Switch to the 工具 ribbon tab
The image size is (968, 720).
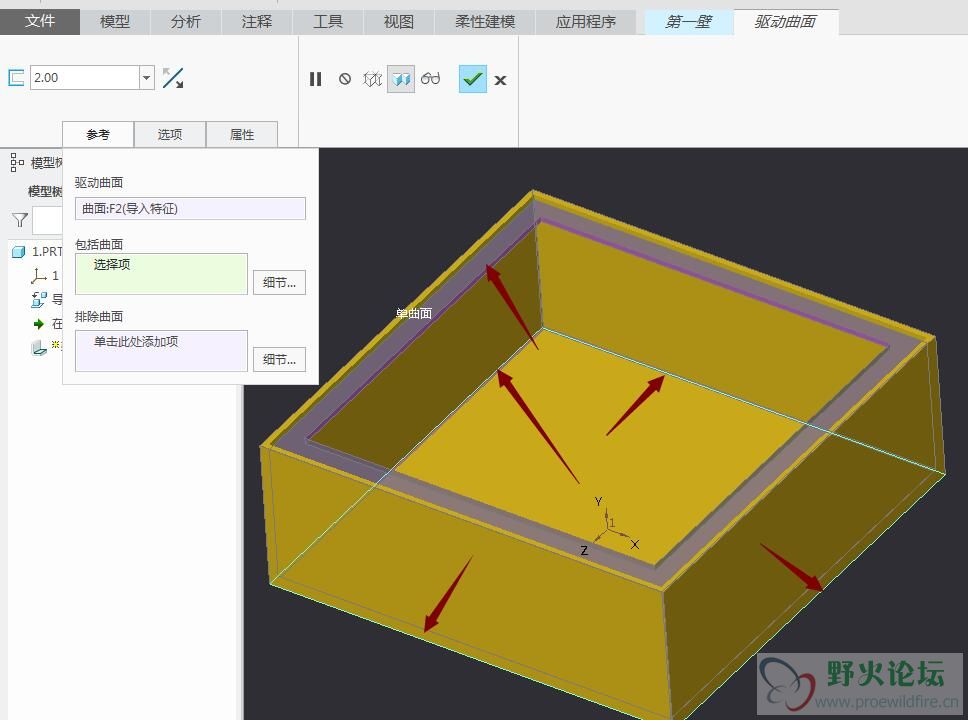click(328, 22)
